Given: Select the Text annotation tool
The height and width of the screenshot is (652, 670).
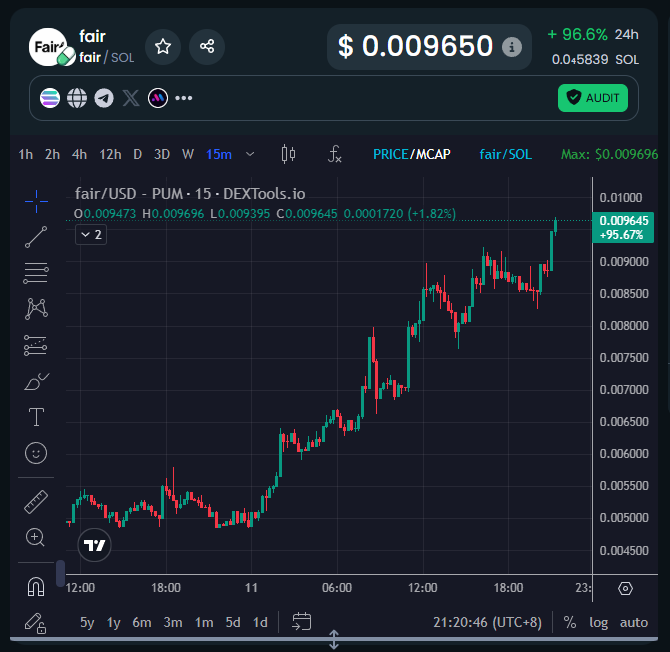Looking at the screenshot, I should (36, 417).
